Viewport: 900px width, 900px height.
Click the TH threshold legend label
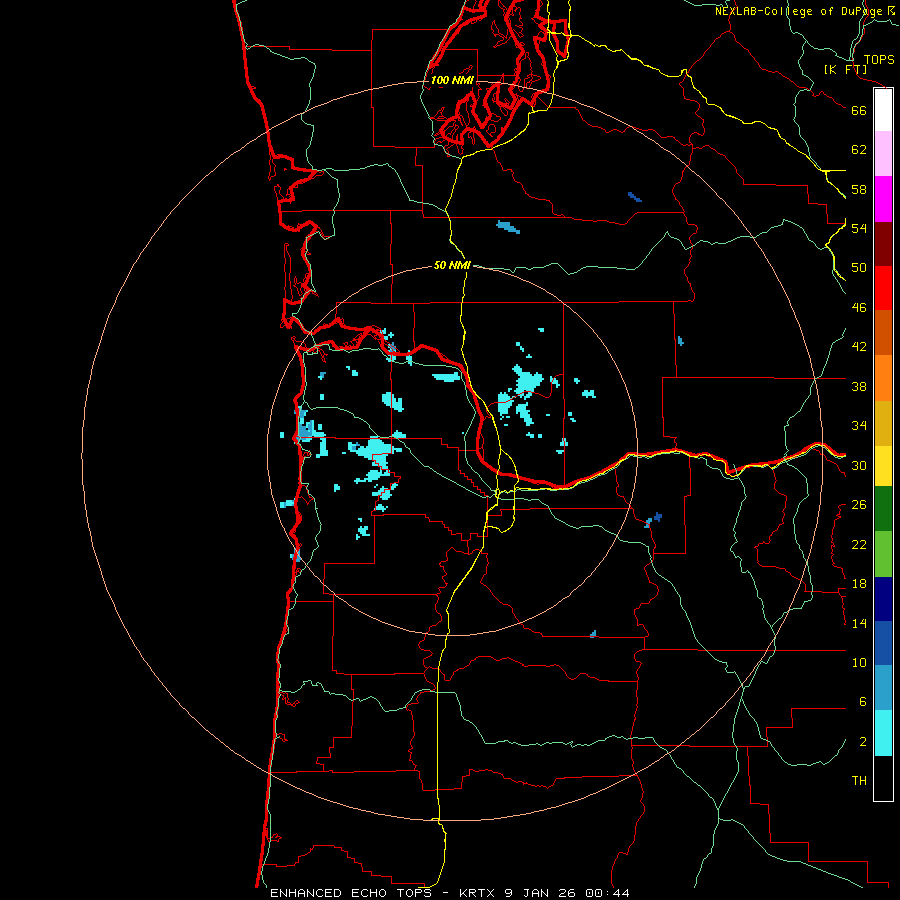859,781
